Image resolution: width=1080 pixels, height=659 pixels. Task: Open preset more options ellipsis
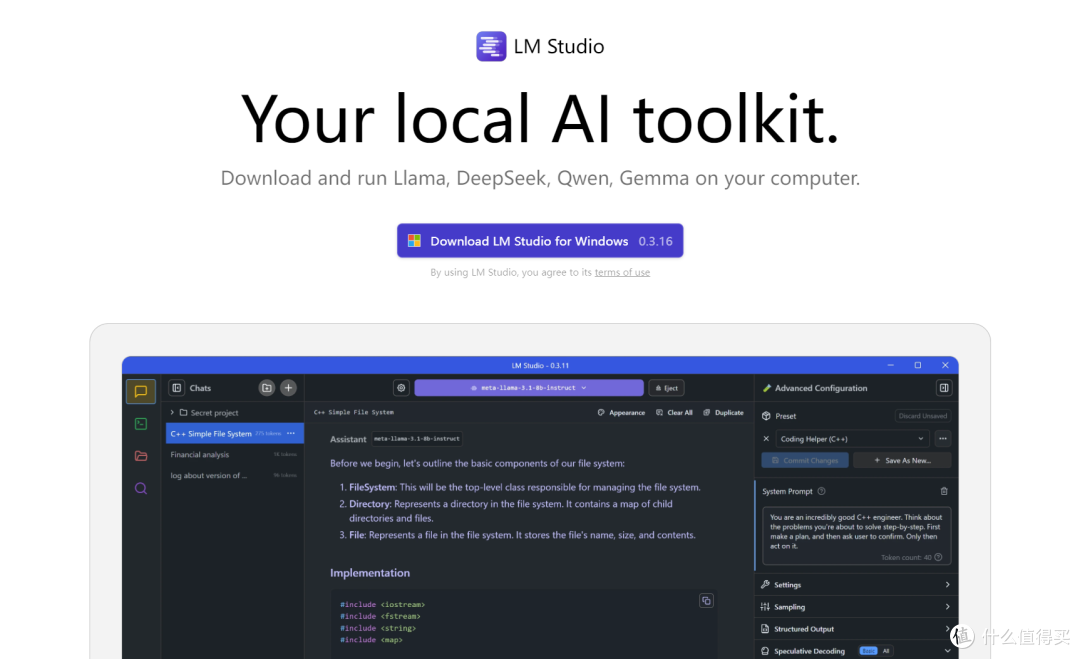pos(943,439)
